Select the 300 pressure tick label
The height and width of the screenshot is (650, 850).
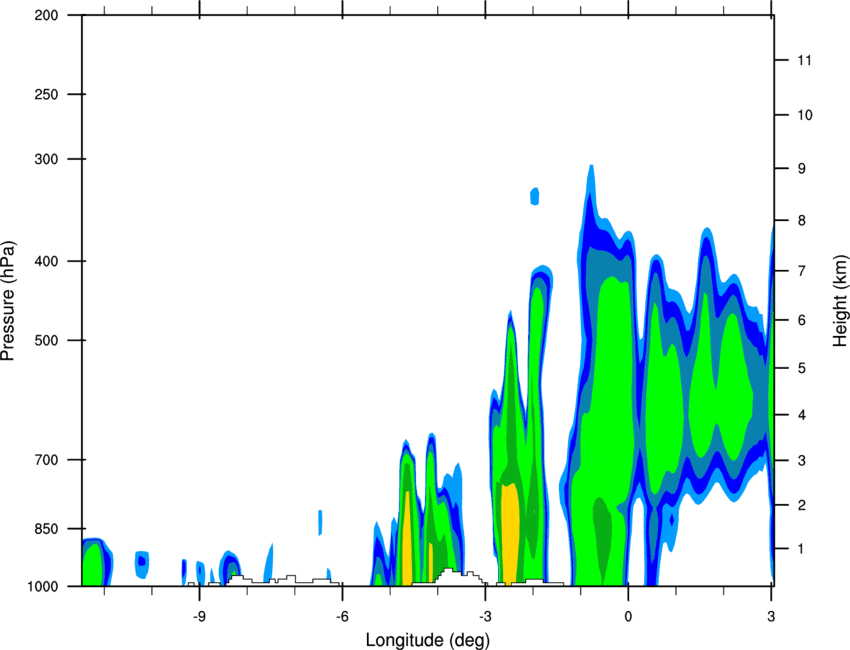tap(46, 159)
